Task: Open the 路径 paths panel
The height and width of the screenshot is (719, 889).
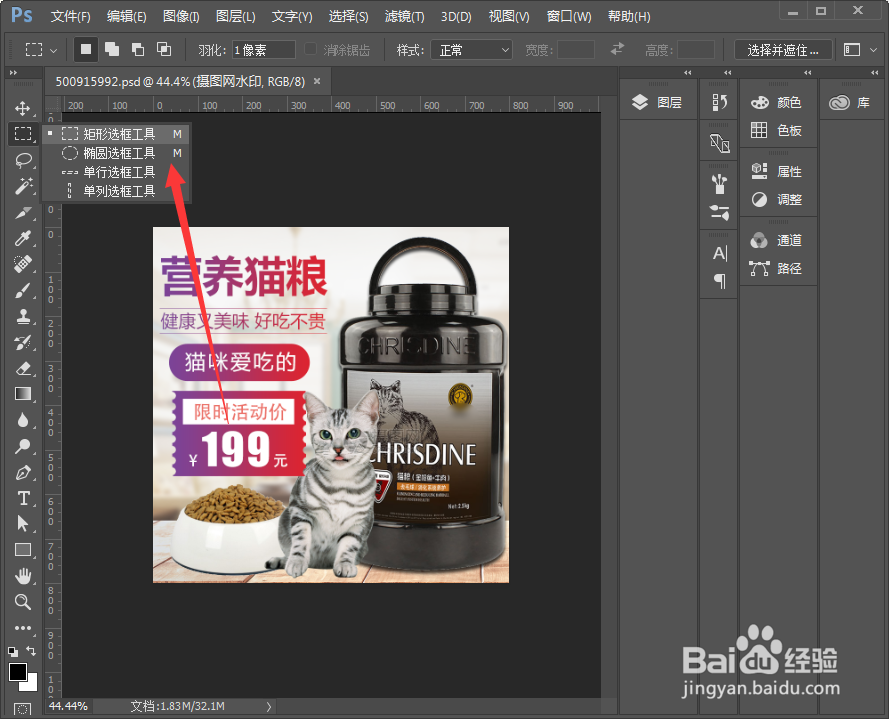Action: pyautogui.click(x=777, y=268)
